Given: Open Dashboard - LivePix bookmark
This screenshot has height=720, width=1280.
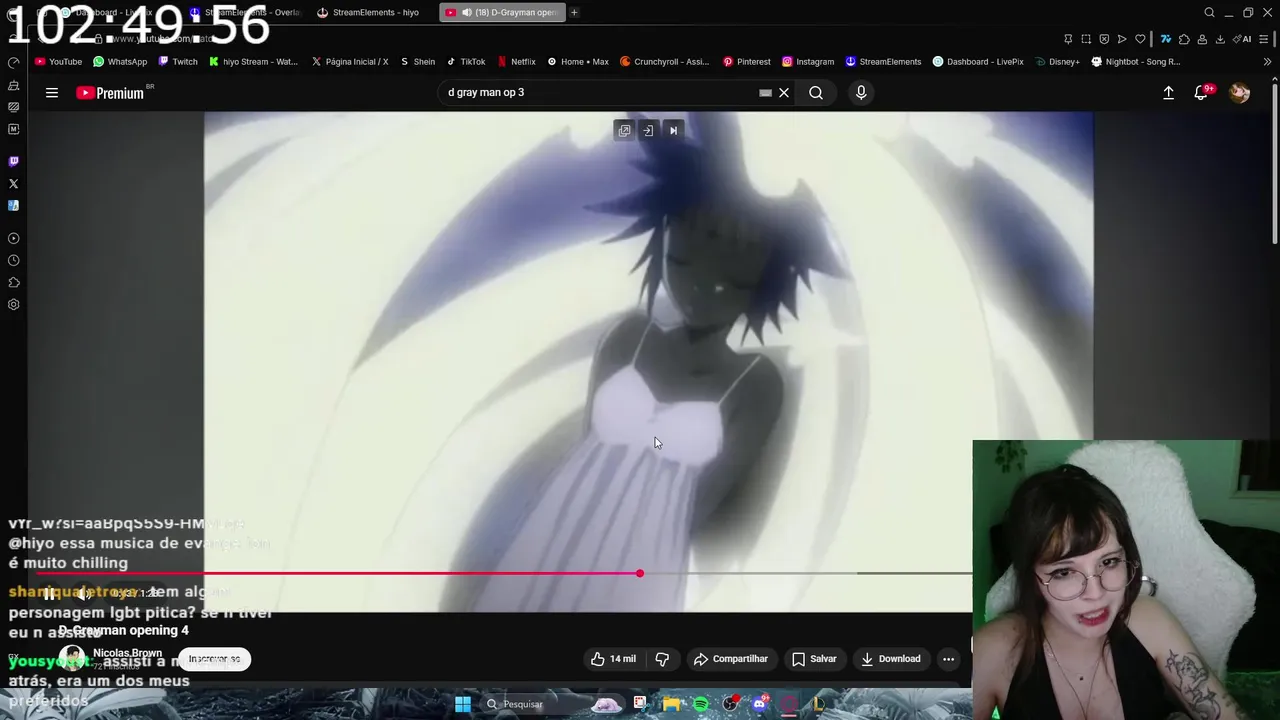Looking at the screenshot, I should click(978, 61).
